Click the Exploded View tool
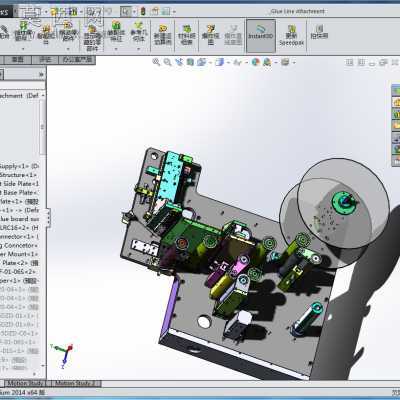The height and width of the screenshot is (400, 400). click(210, 35)
